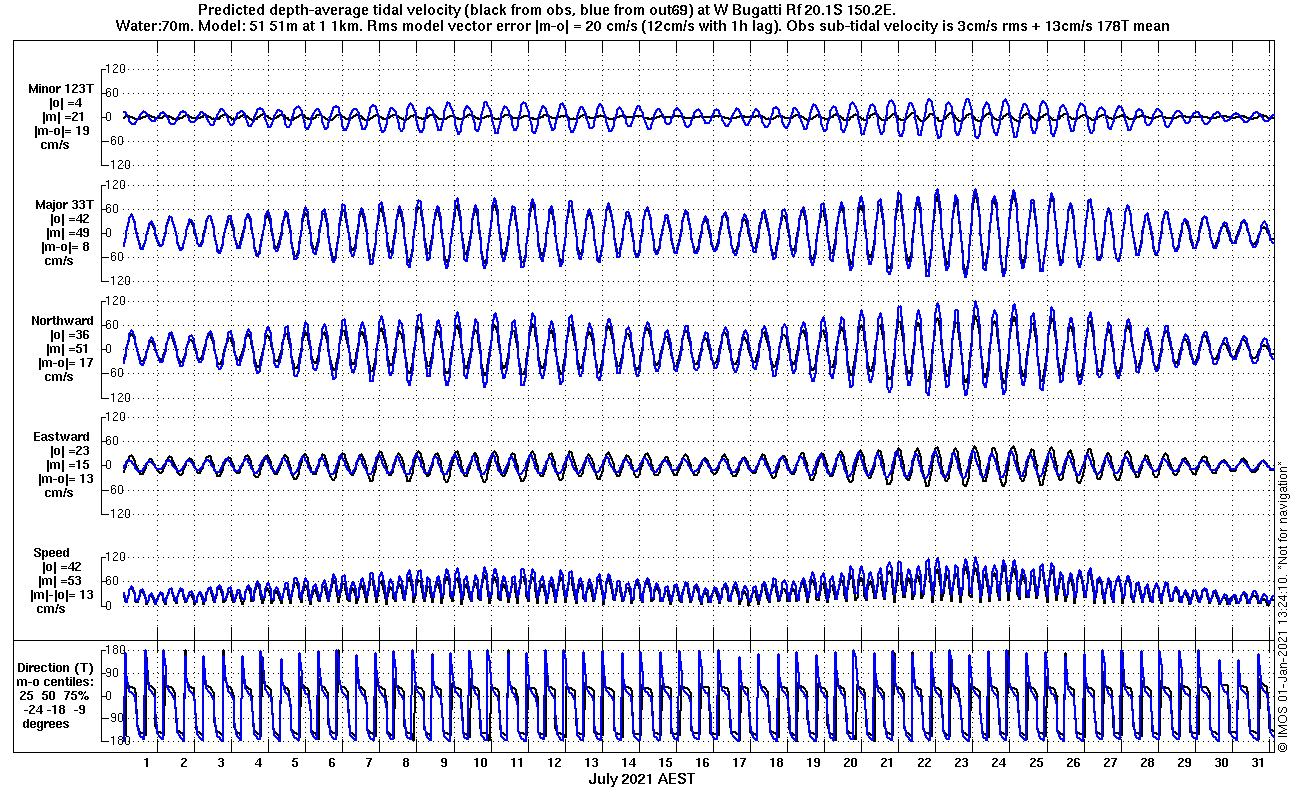Click '|m| =15' in the Eastward panel
The width and height of the screenshot is (1300, 800).
(x=69, y=465)
